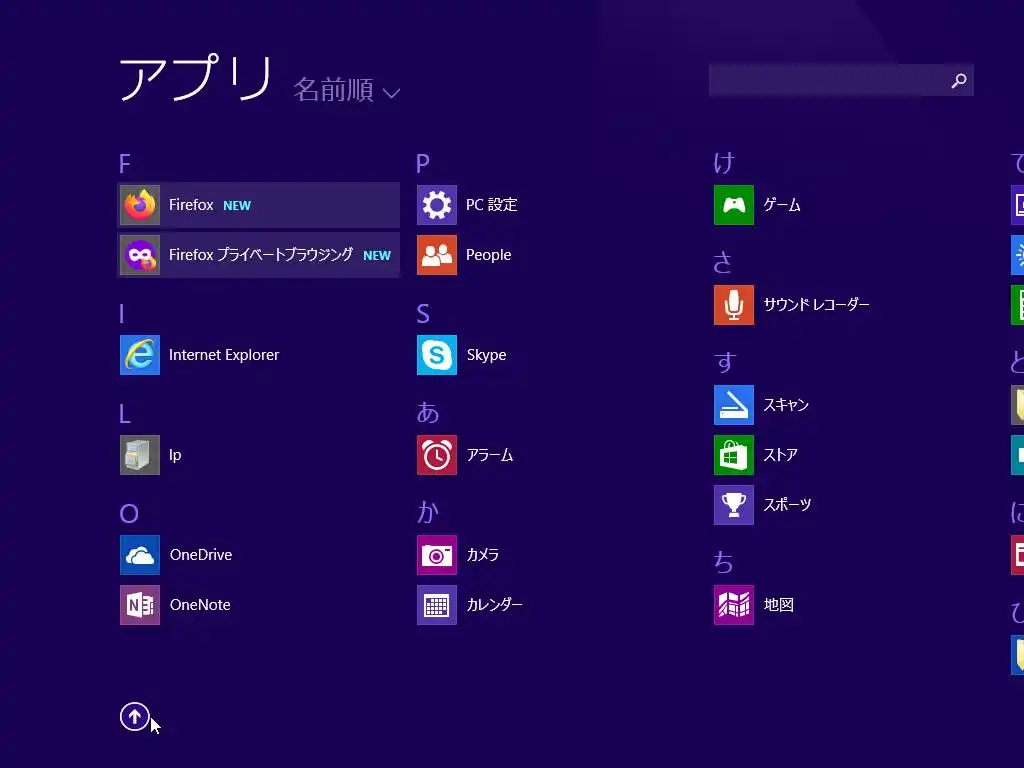Click 'Firefox プライベートブラウジング' label
Screen dimensions: 1024x768
pos(261,255)
